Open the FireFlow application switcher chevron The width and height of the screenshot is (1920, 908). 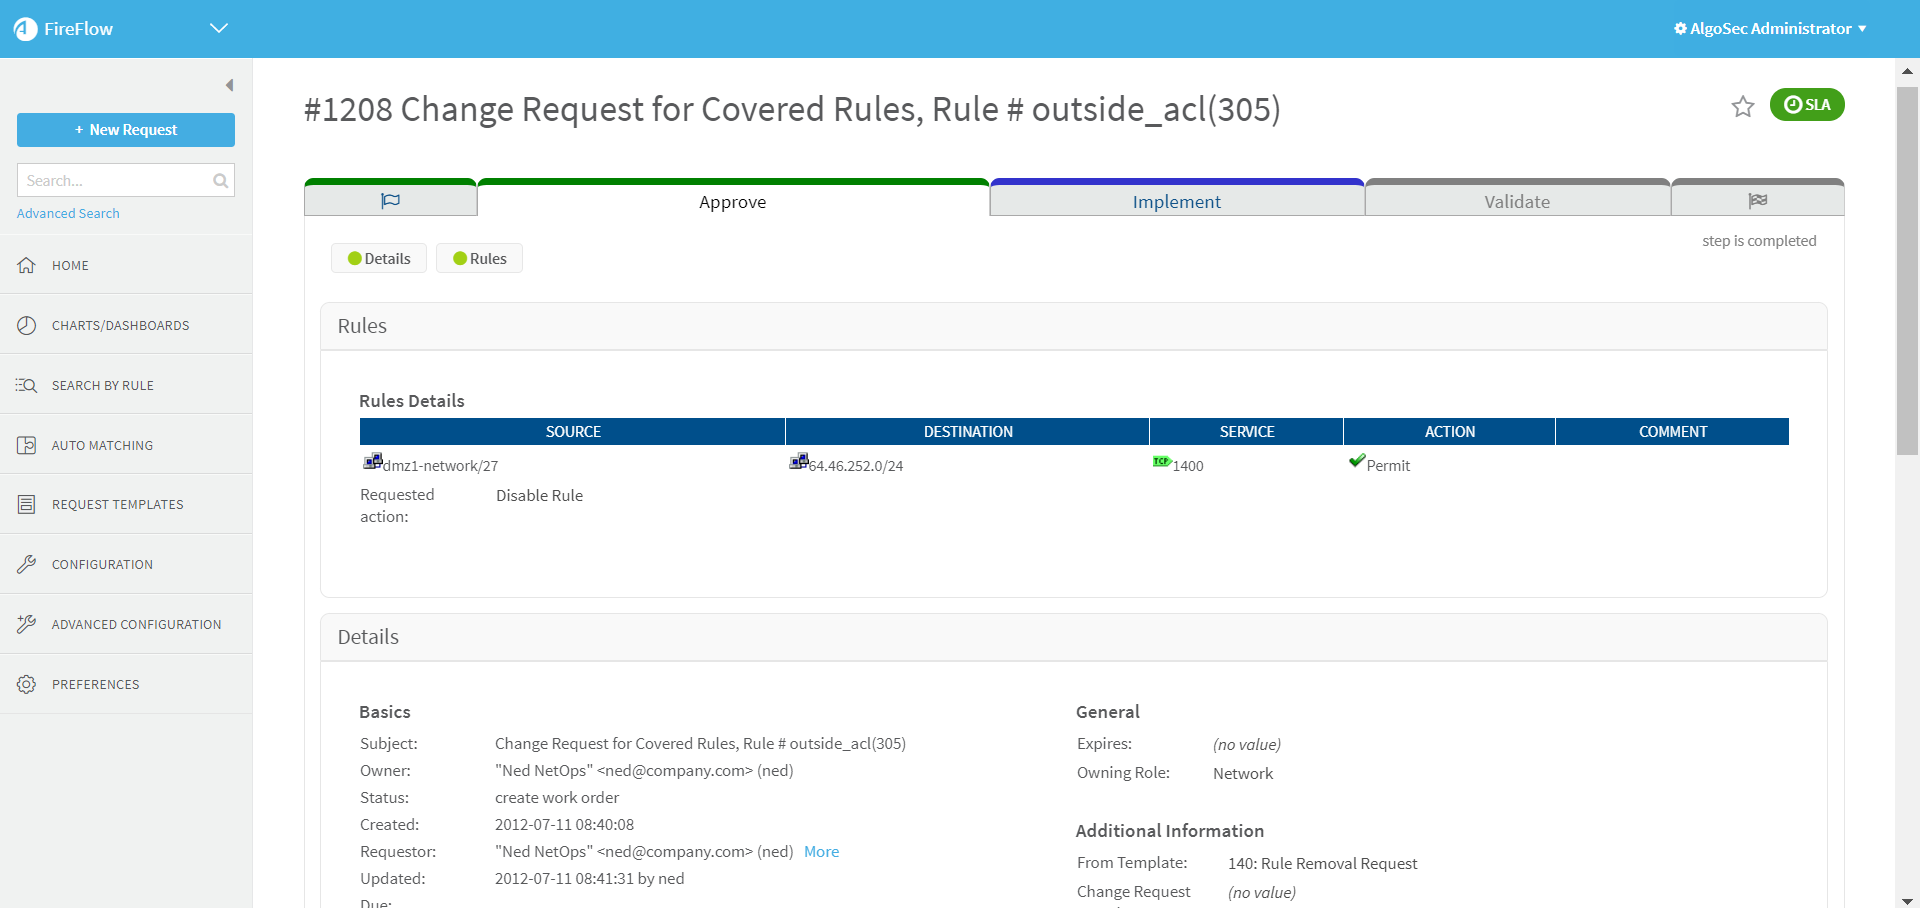219,28
